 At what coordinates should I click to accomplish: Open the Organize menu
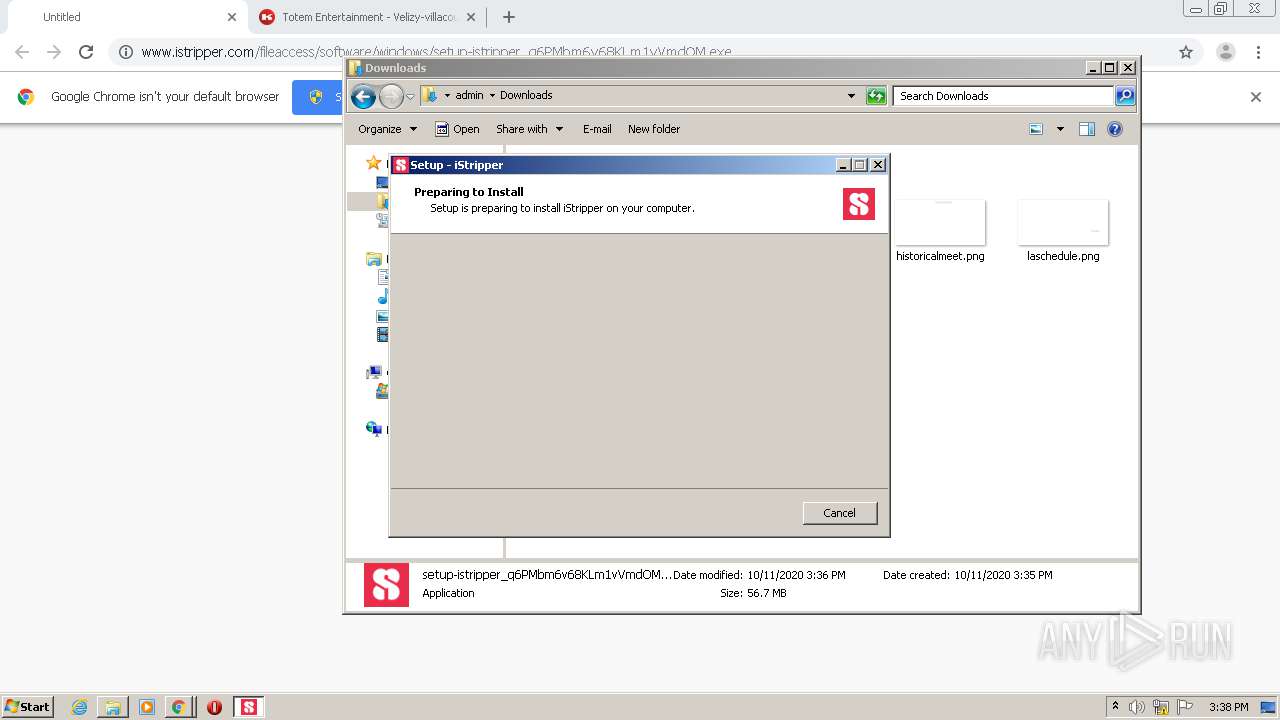(387, 129)
